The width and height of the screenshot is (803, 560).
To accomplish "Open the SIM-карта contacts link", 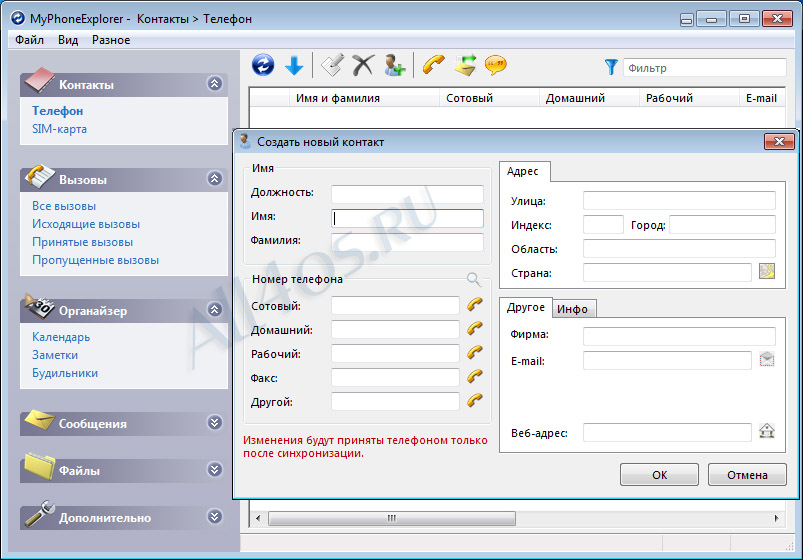I will pos(59,129).
